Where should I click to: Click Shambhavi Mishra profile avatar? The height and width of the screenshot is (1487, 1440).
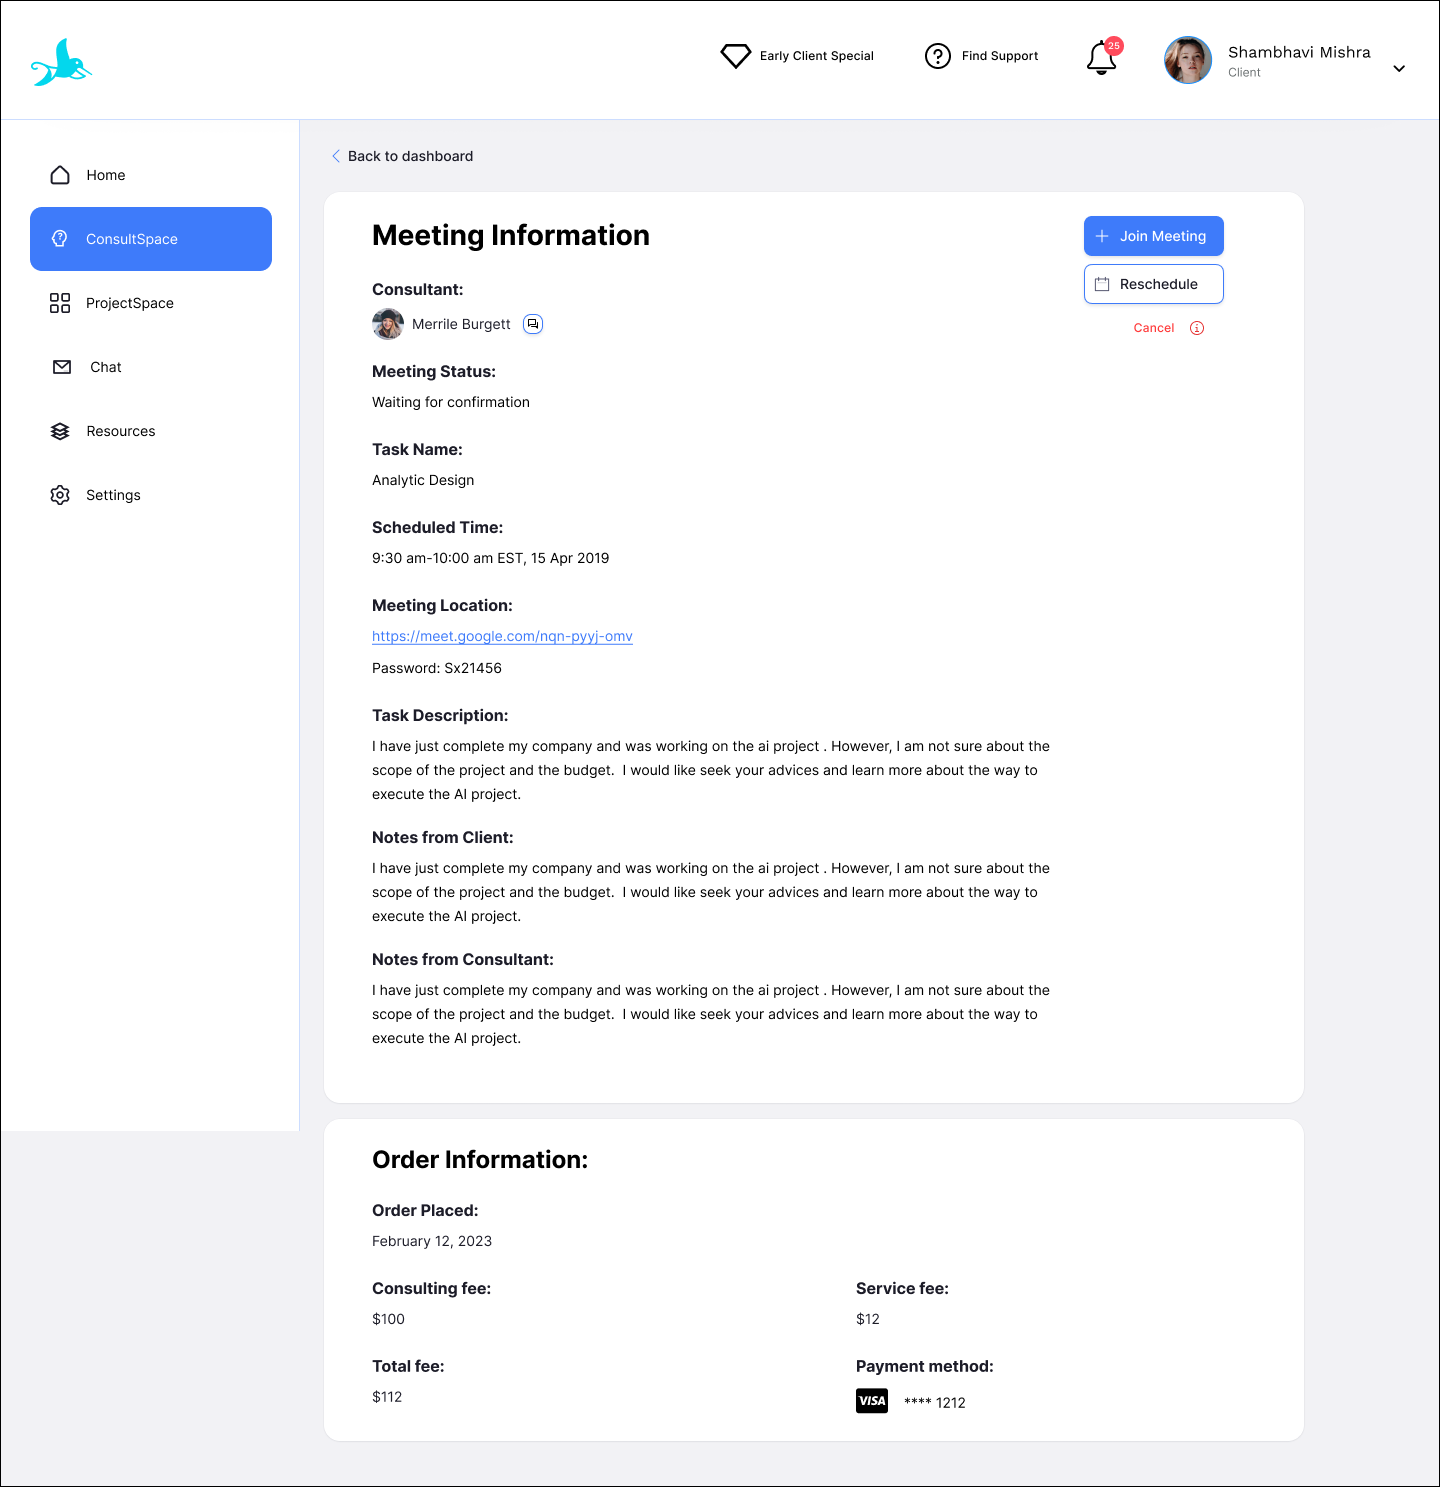click(1188, 60)
